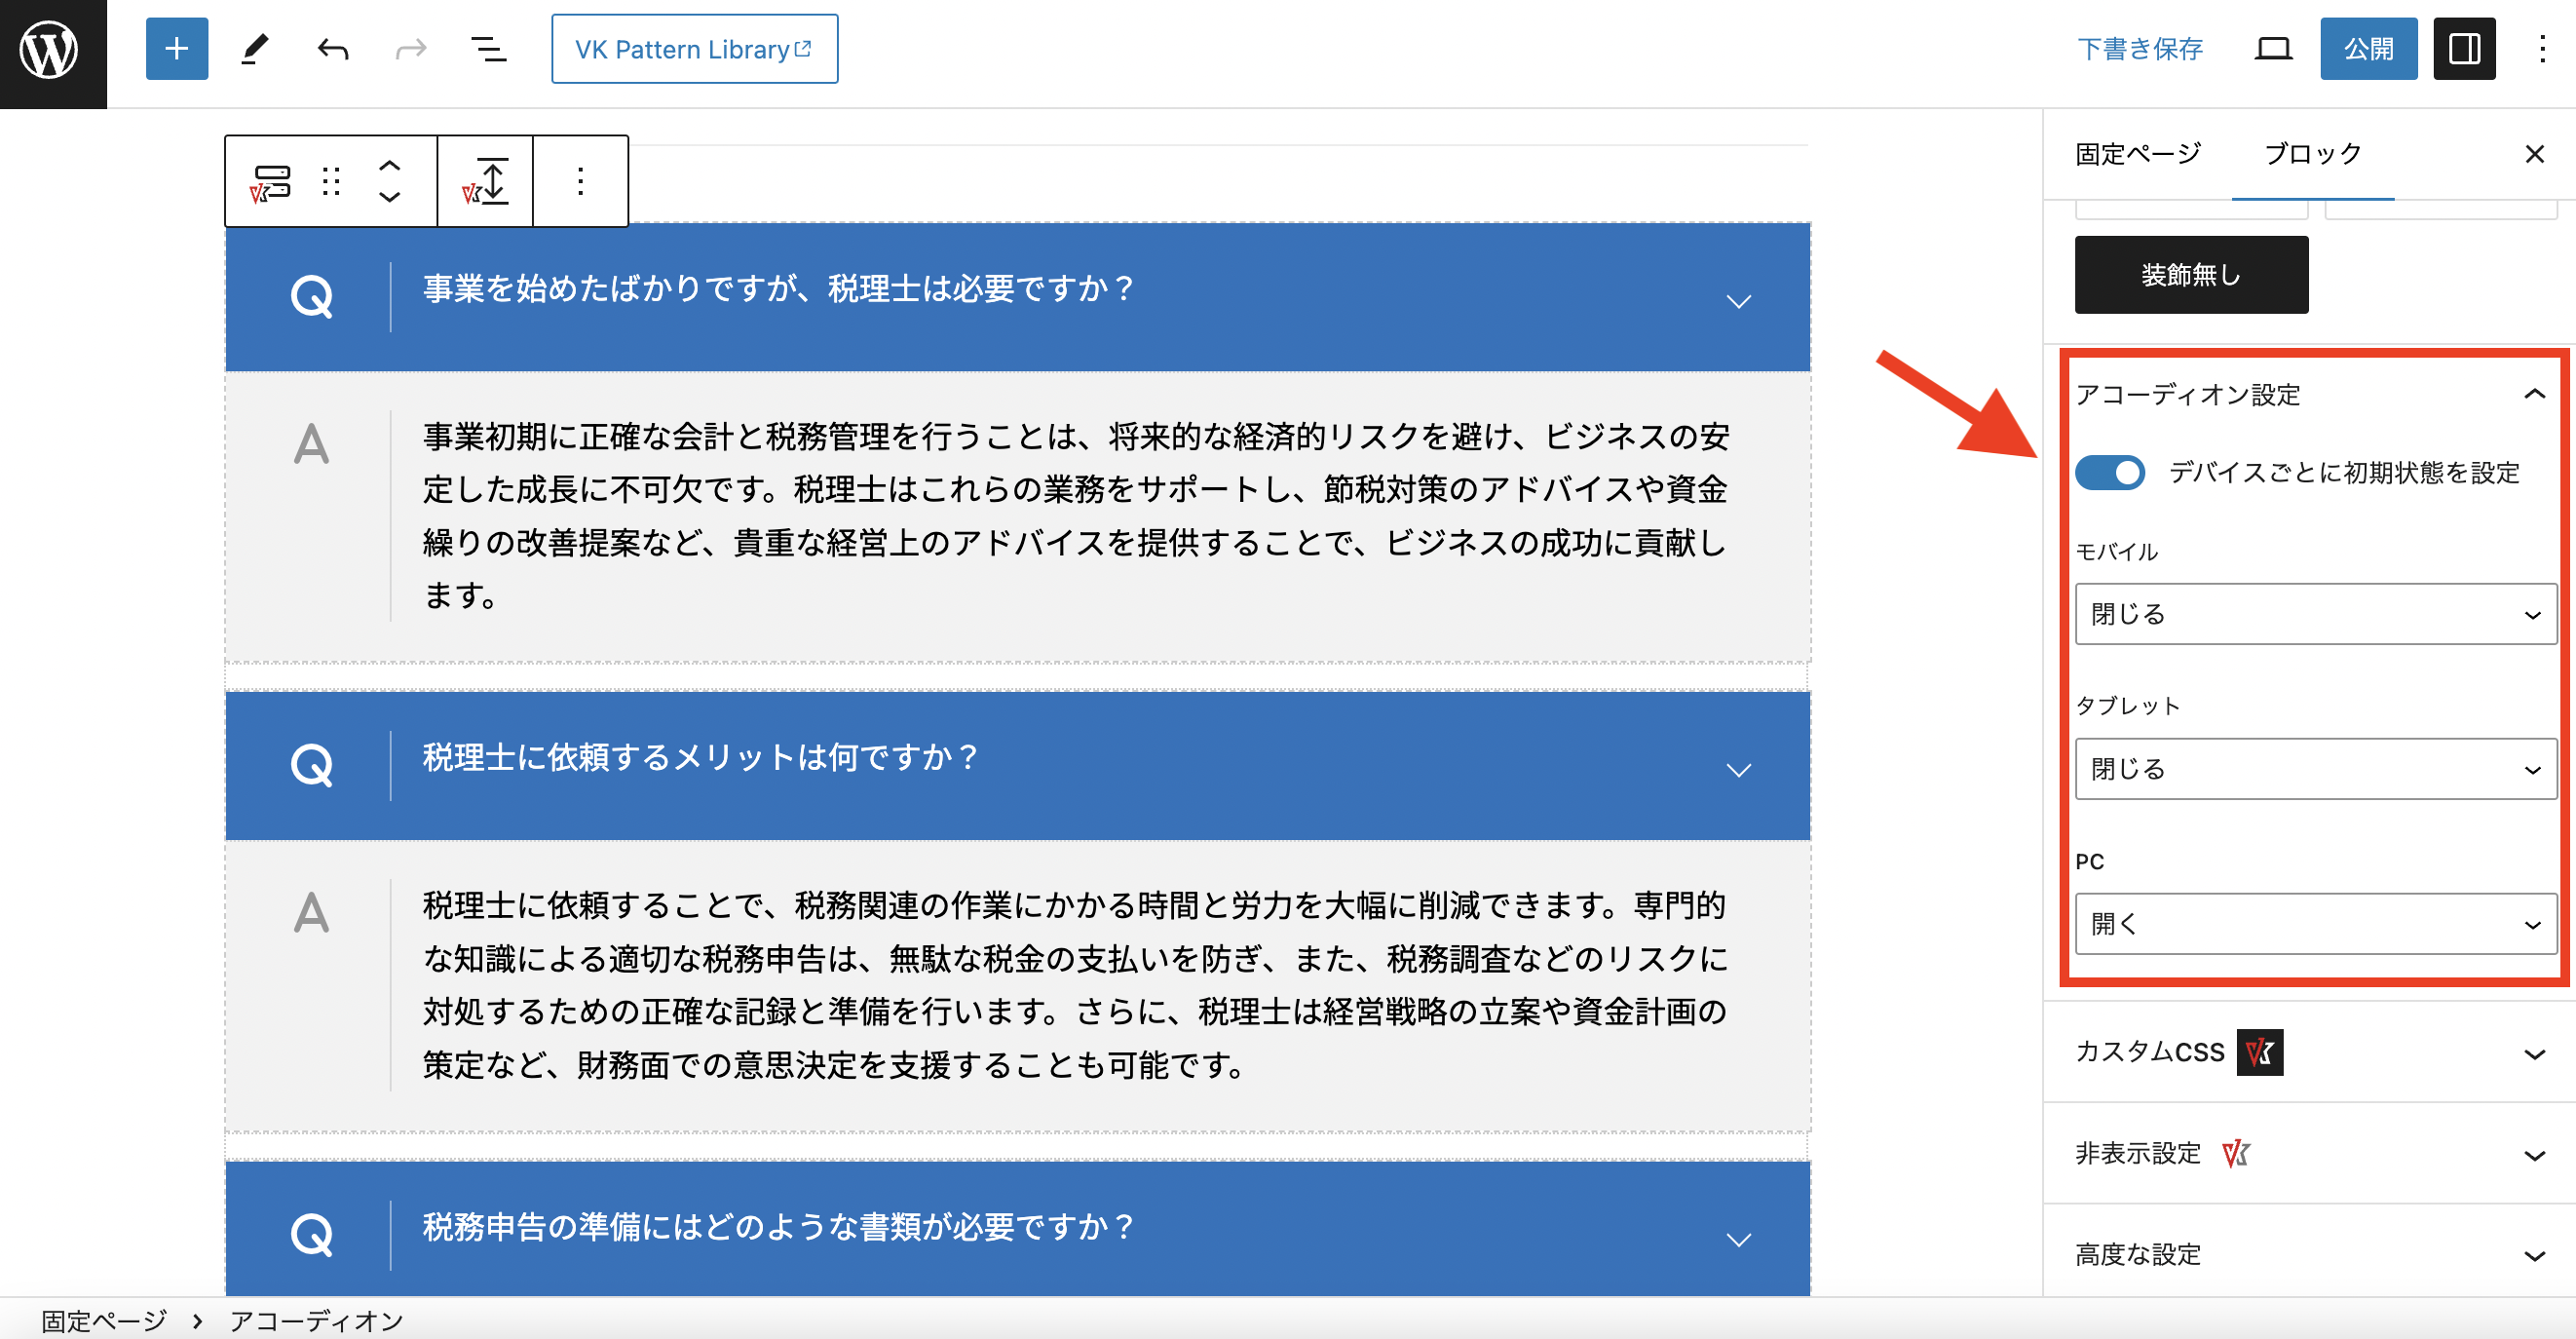Select the ブロック tab

click(2310, 154)
